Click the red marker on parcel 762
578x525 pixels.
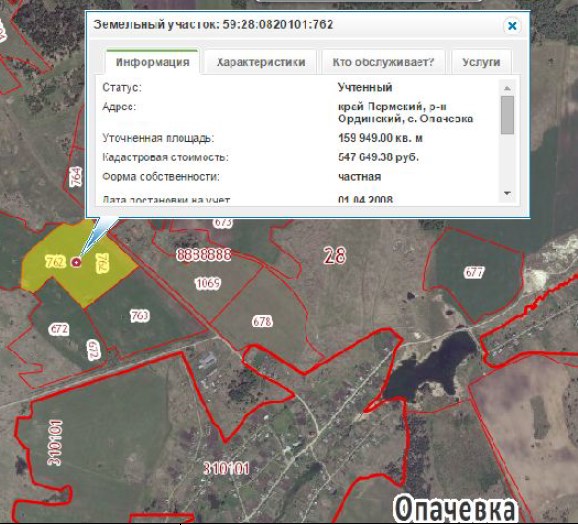(x=76, y=262)
